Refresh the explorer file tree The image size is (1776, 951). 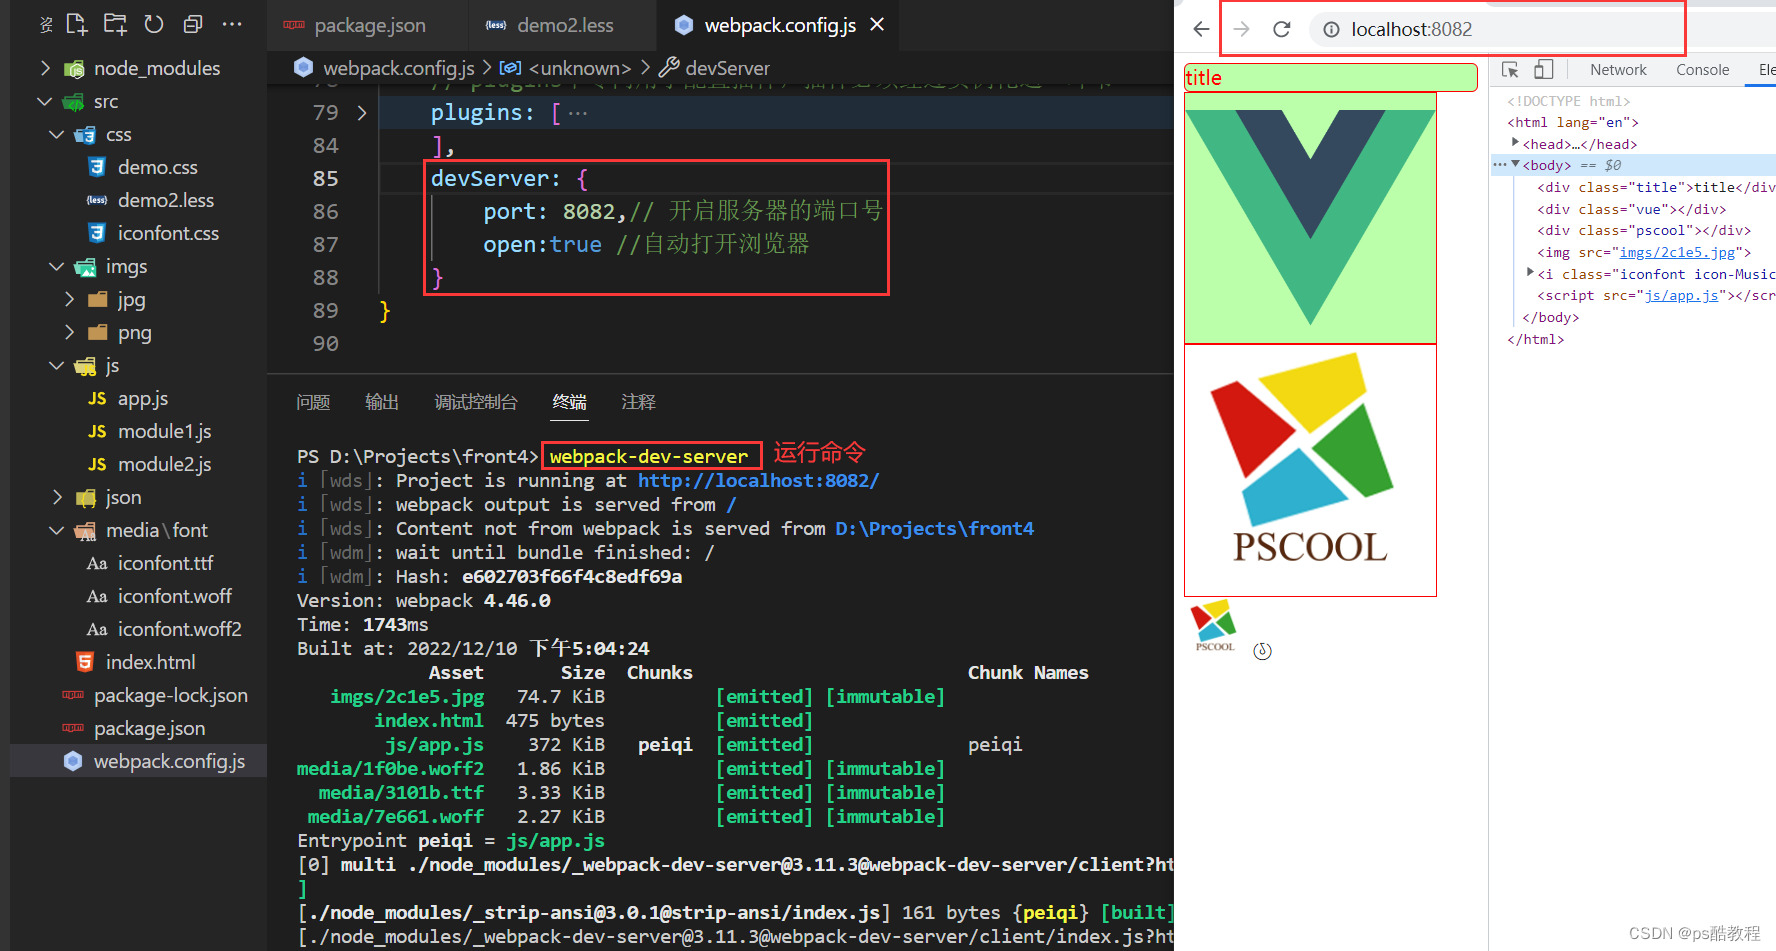coord(154,24)
